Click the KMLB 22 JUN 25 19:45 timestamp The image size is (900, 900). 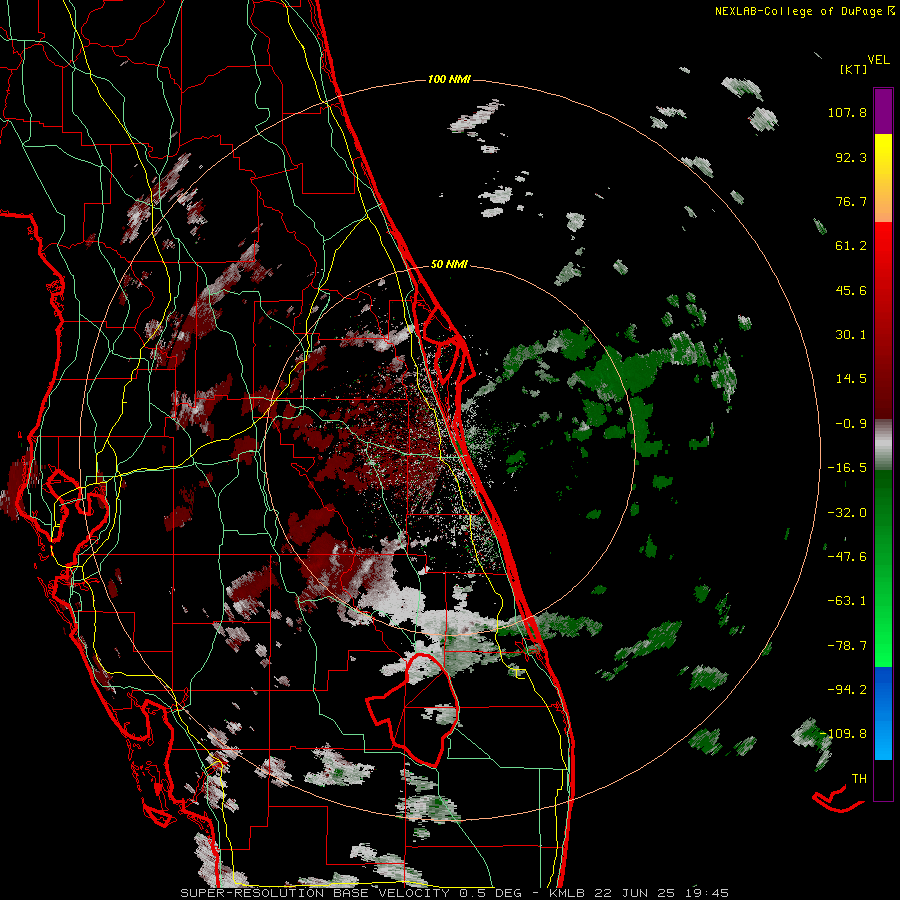point(638,893)
